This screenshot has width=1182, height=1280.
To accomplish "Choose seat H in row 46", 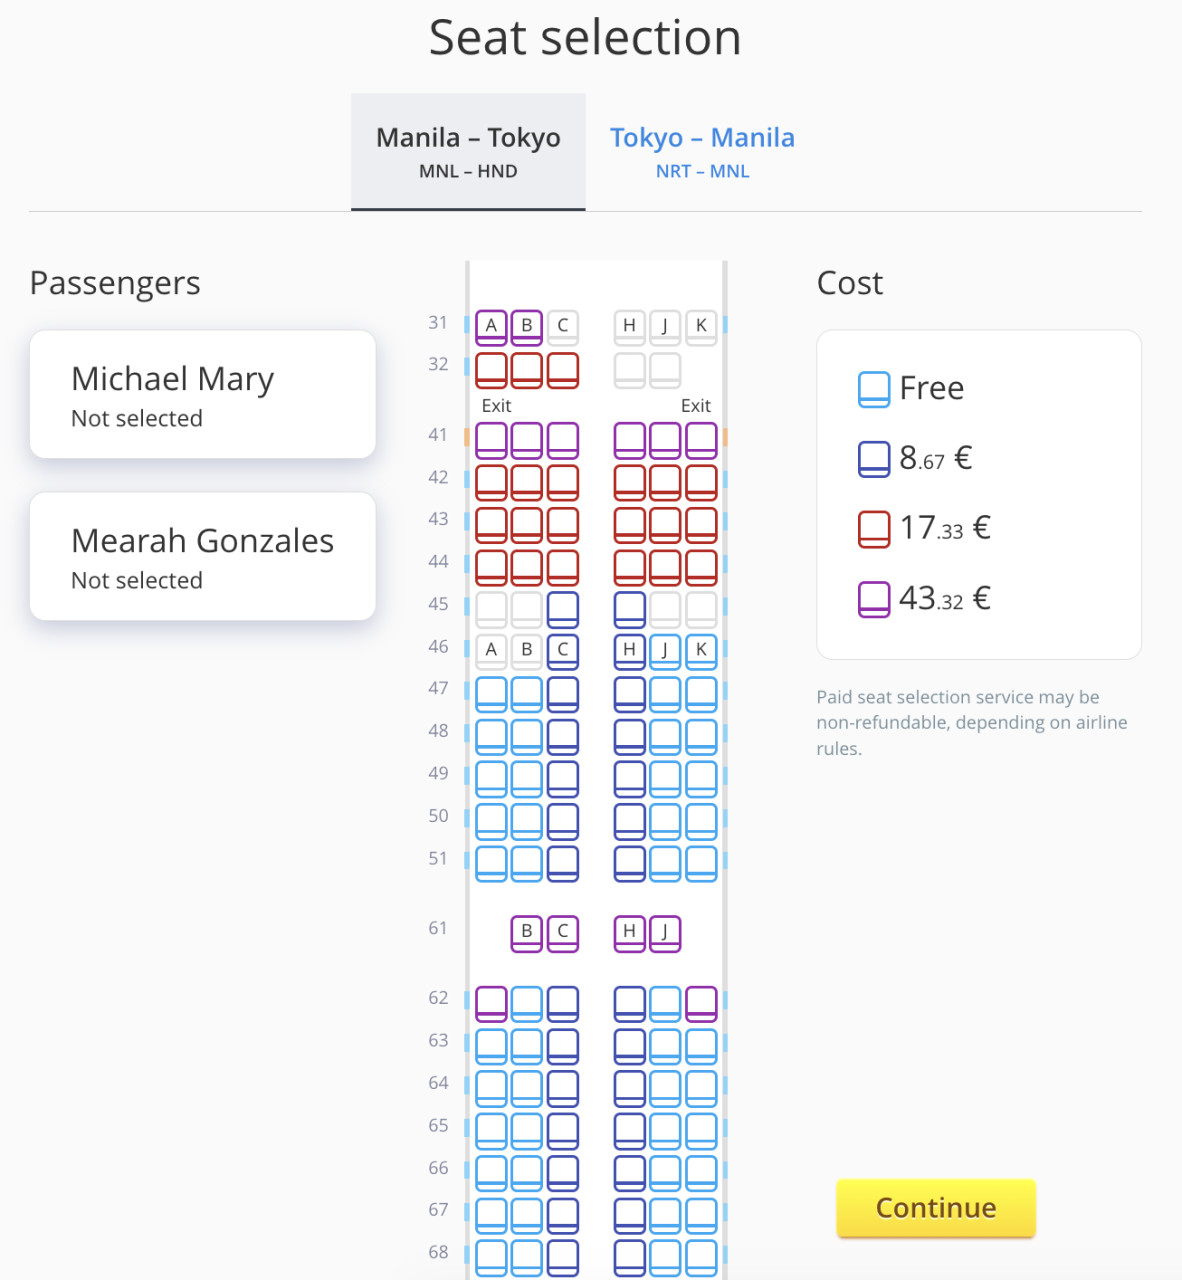I will tap(629, 650).
